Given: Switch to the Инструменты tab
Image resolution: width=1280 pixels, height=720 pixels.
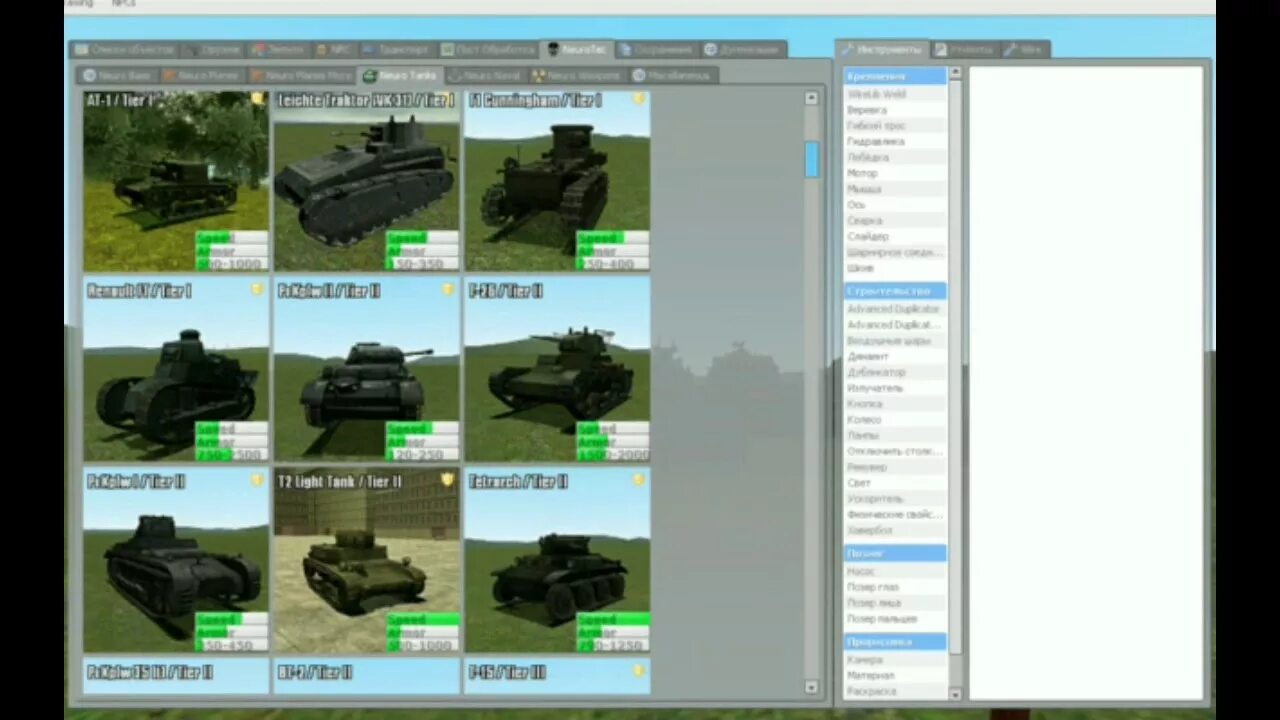Looking at the screenshot, I should (x=882, y=49).
